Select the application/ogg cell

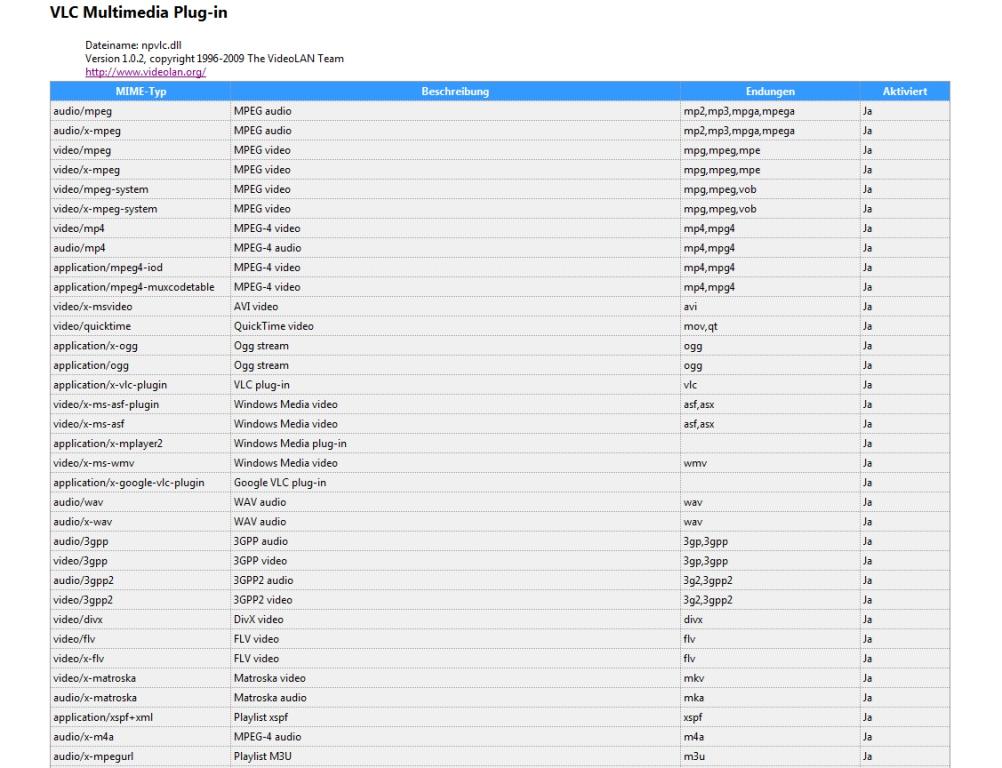pos(141,365)
